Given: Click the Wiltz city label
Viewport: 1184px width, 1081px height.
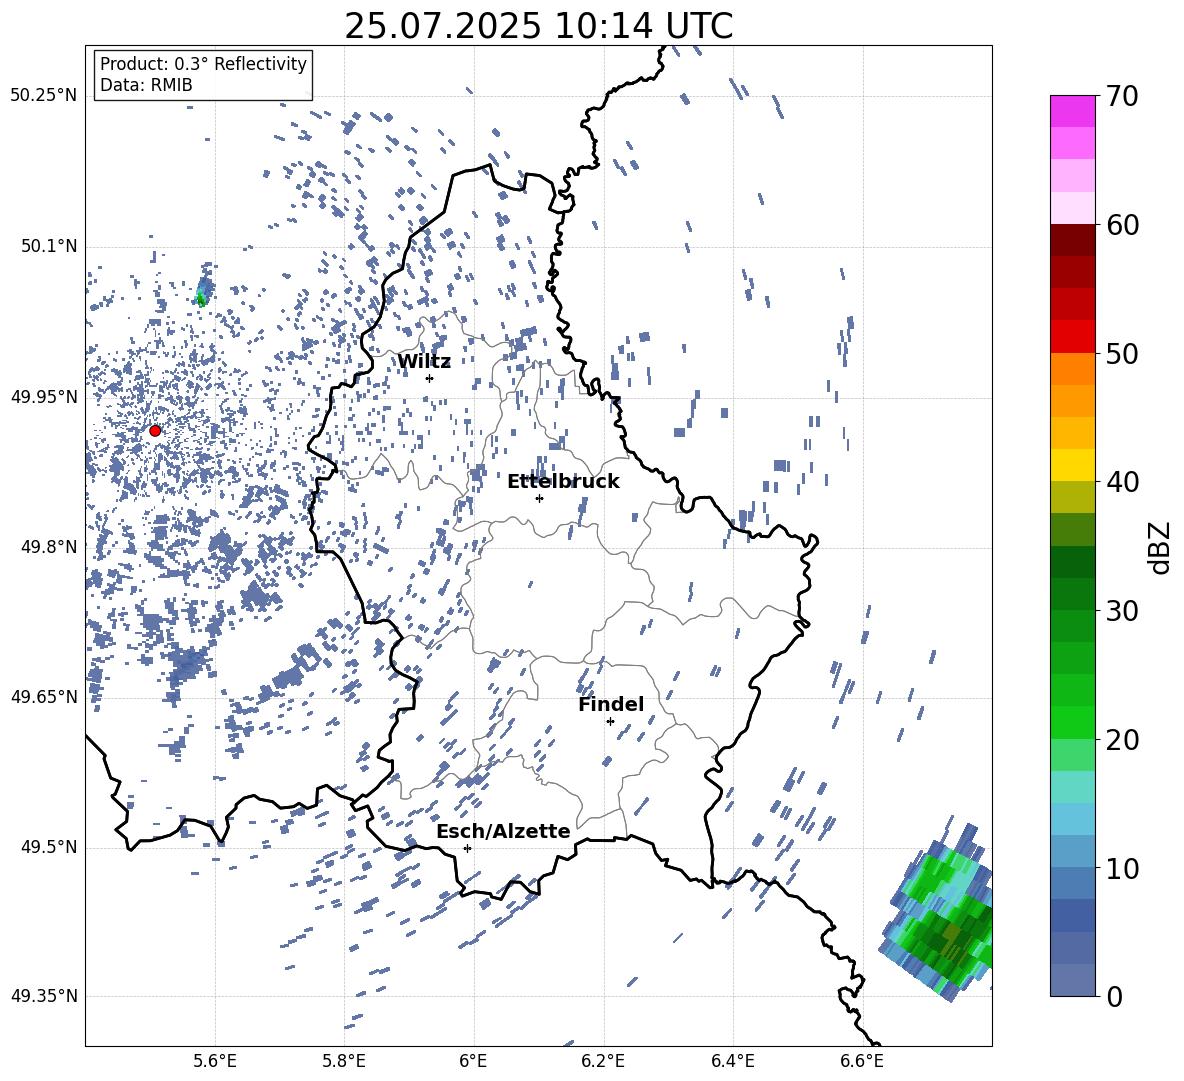Looking at the screenshot, I should point(424,362).
